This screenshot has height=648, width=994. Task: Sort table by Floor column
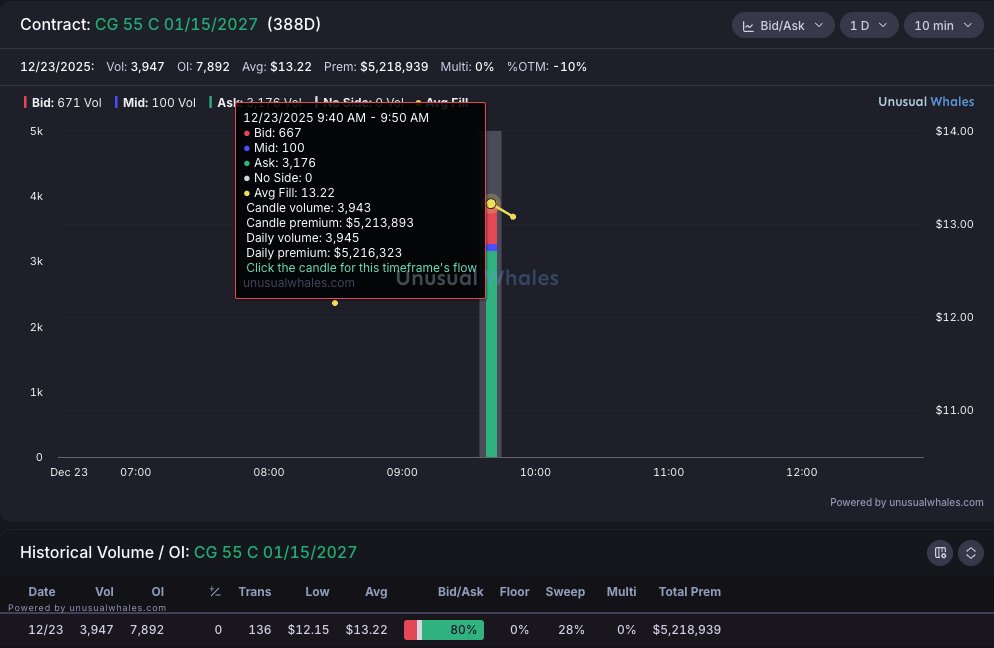tap(514, 592)
